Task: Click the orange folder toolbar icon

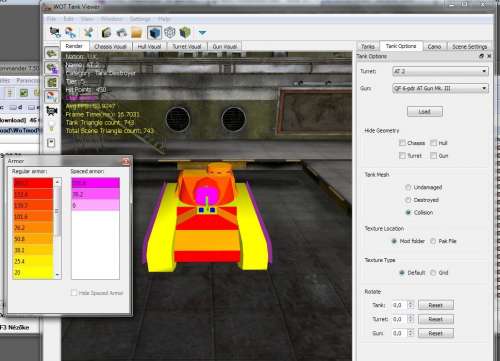Action: [x=137, y=33]
